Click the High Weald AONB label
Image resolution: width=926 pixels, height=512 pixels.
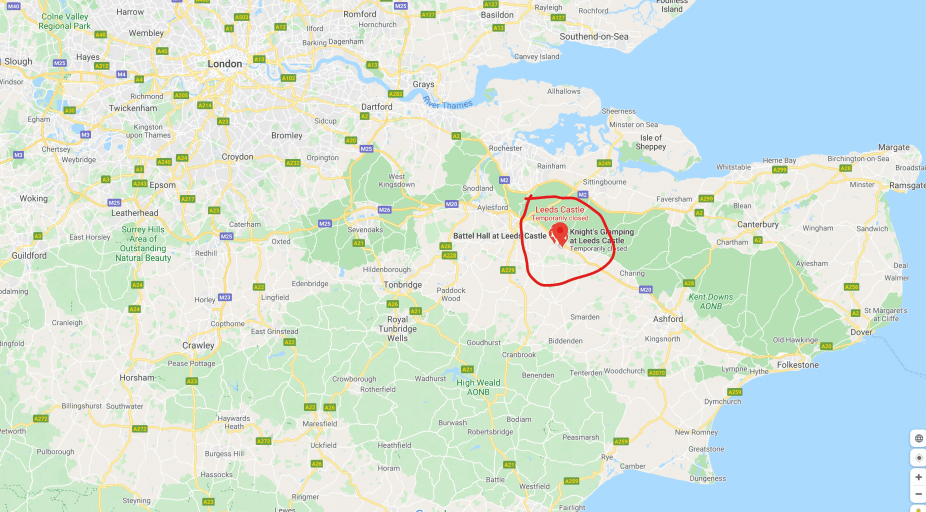click(x=478, y=387)
